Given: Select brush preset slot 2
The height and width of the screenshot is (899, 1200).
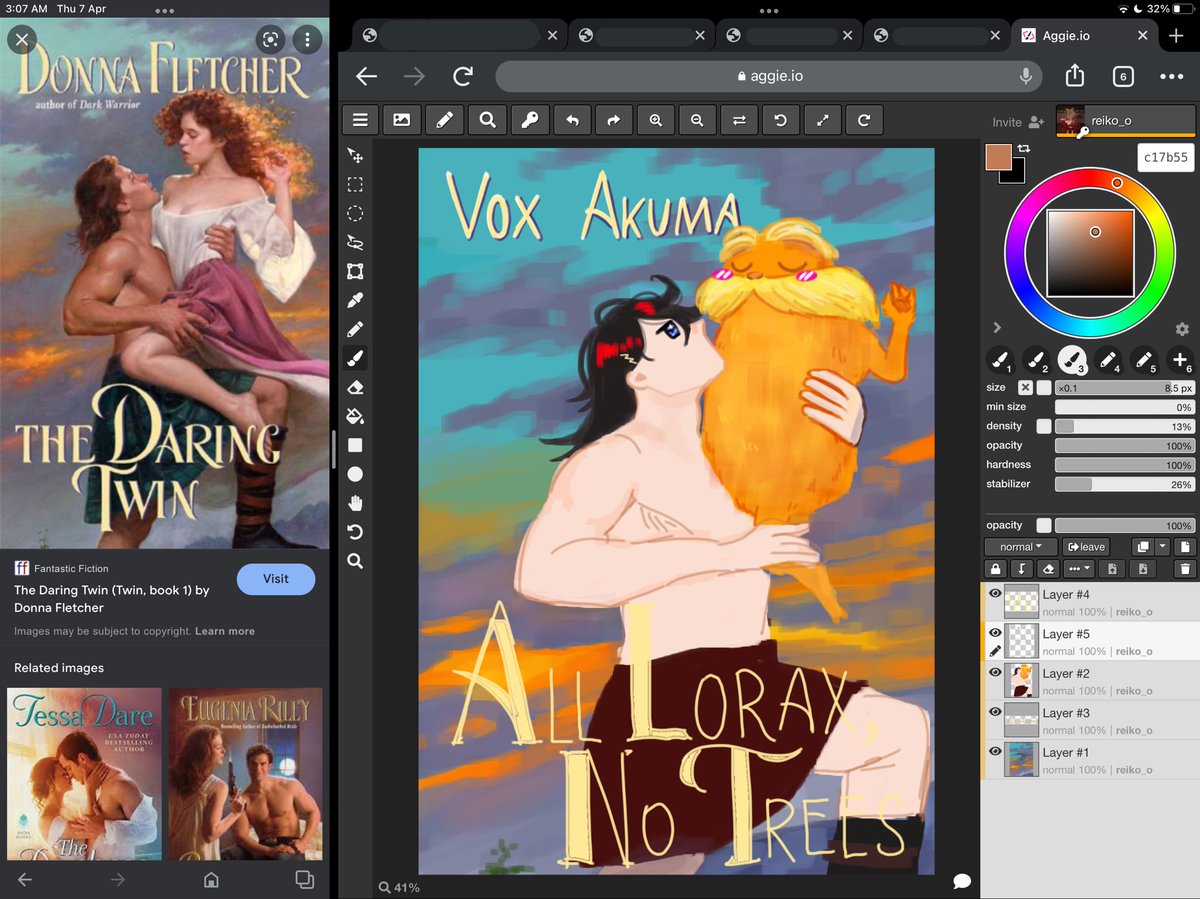Looking at the screenshot, I should coord(1036,360).
